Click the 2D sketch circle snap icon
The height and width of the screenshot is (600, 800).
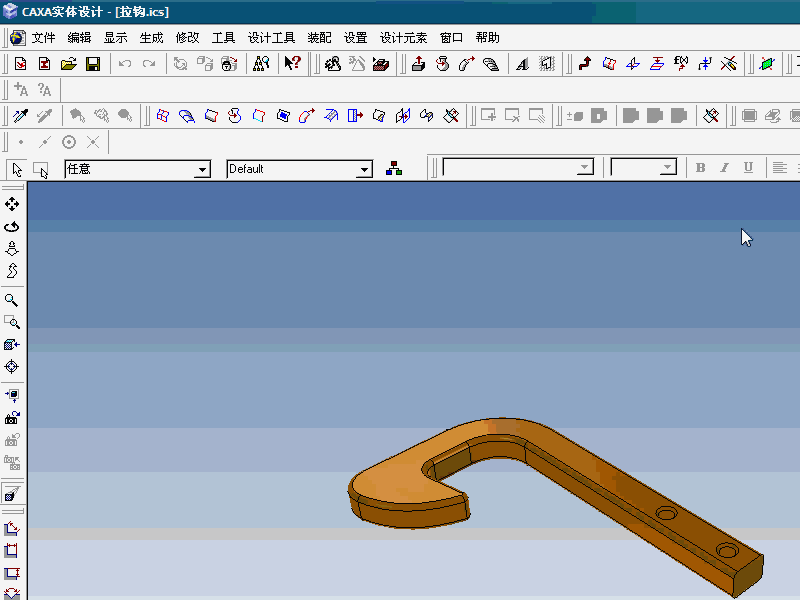coord(69,142)
